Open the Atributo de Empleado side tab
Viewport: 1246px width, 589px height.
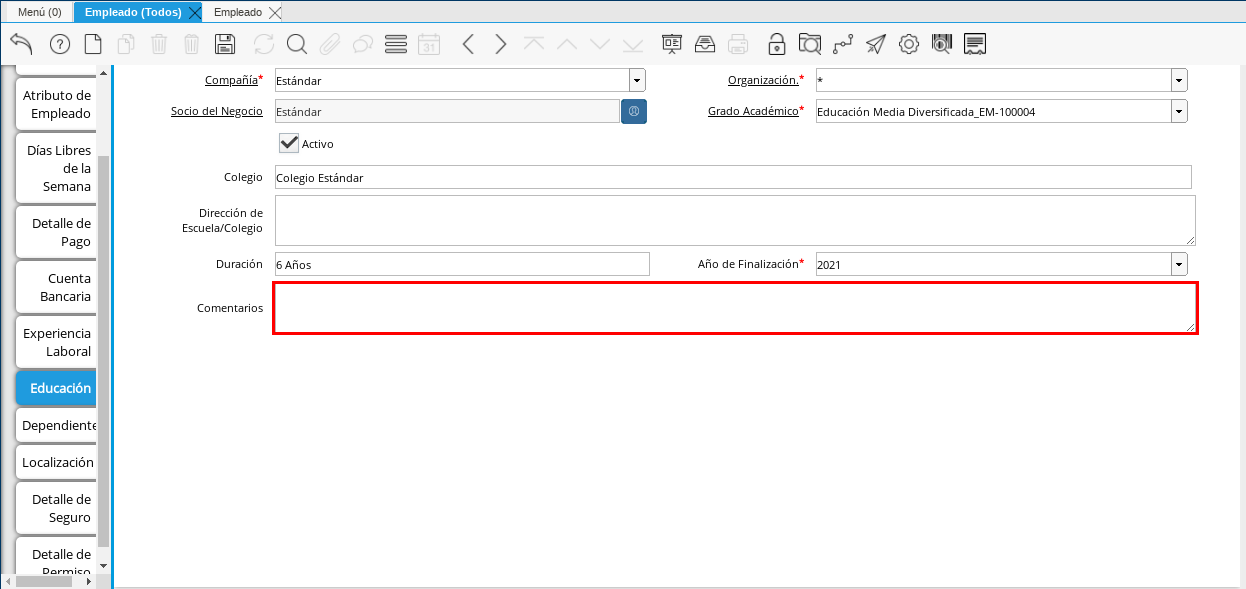(56, 104)
